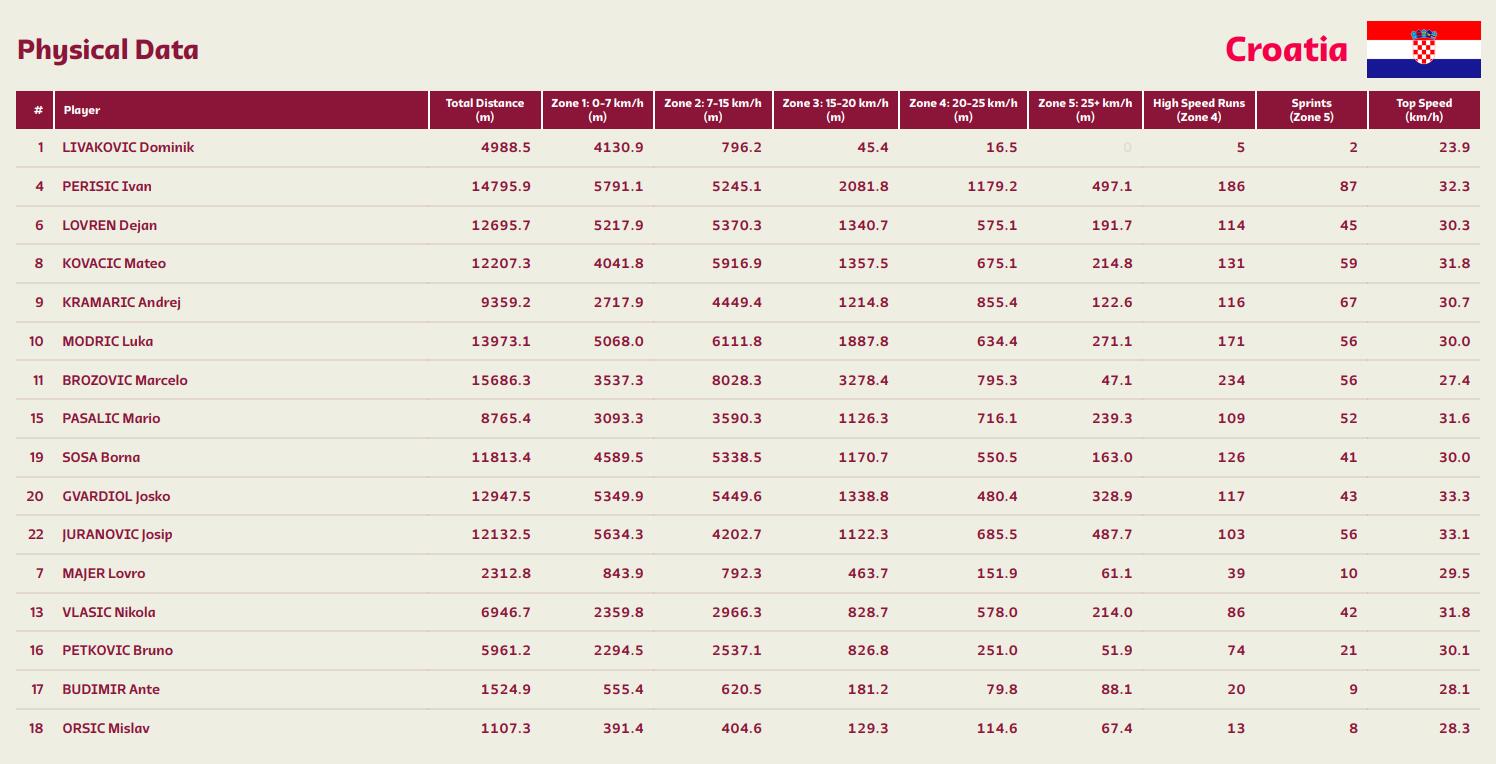Select player PERISIC Ivan
The height and width of the screenshot is (764, 1496).
(107, 186)
